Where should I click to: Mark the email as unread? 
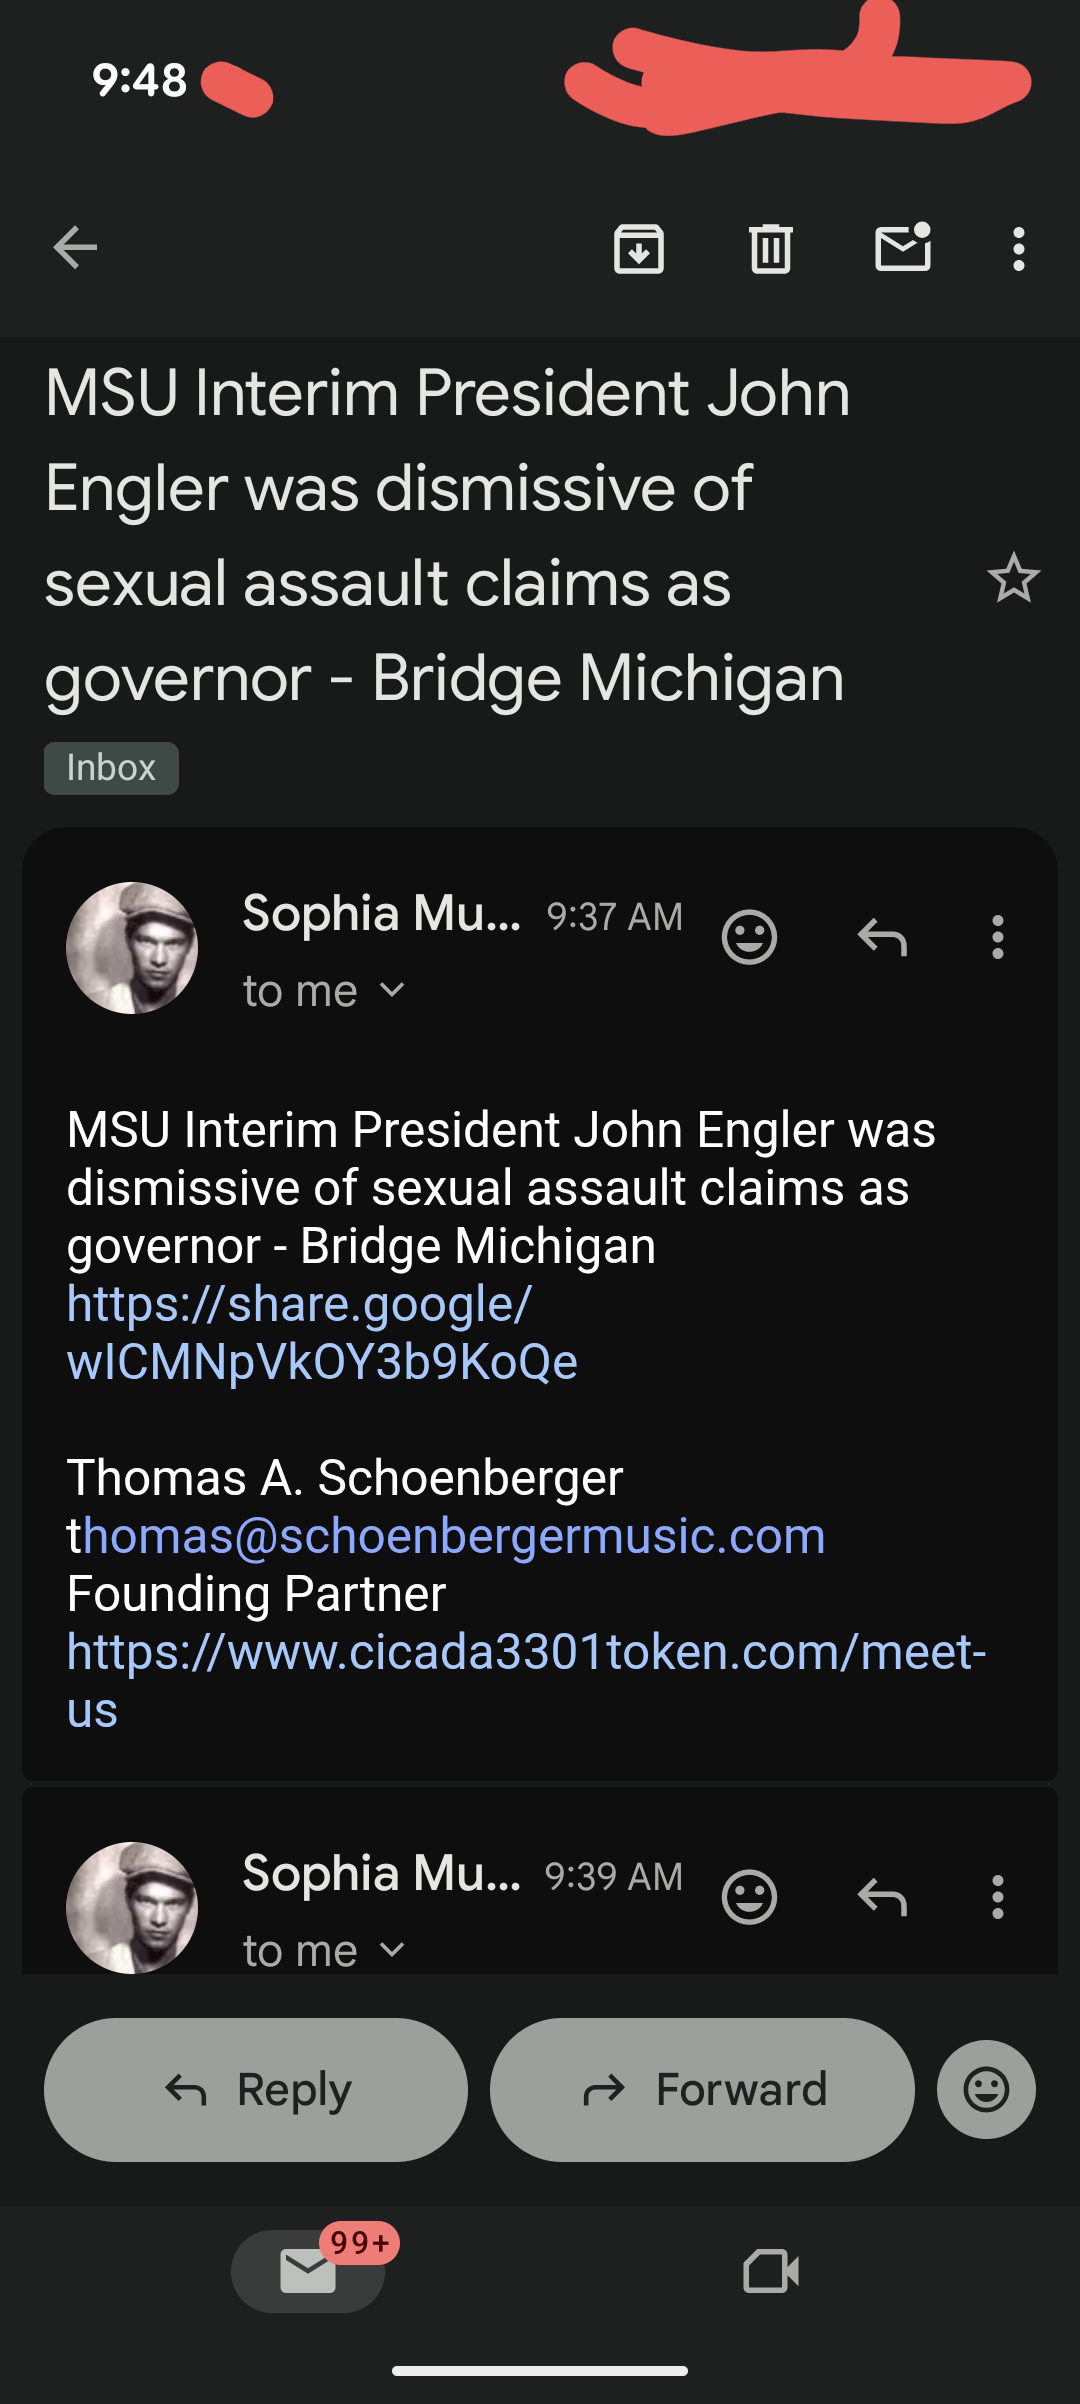(x=903, y=248)
